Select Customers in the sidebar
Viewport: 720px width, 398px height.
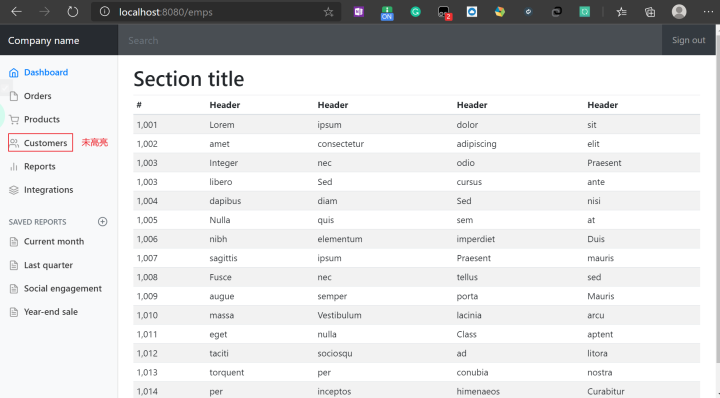(45, 143)
